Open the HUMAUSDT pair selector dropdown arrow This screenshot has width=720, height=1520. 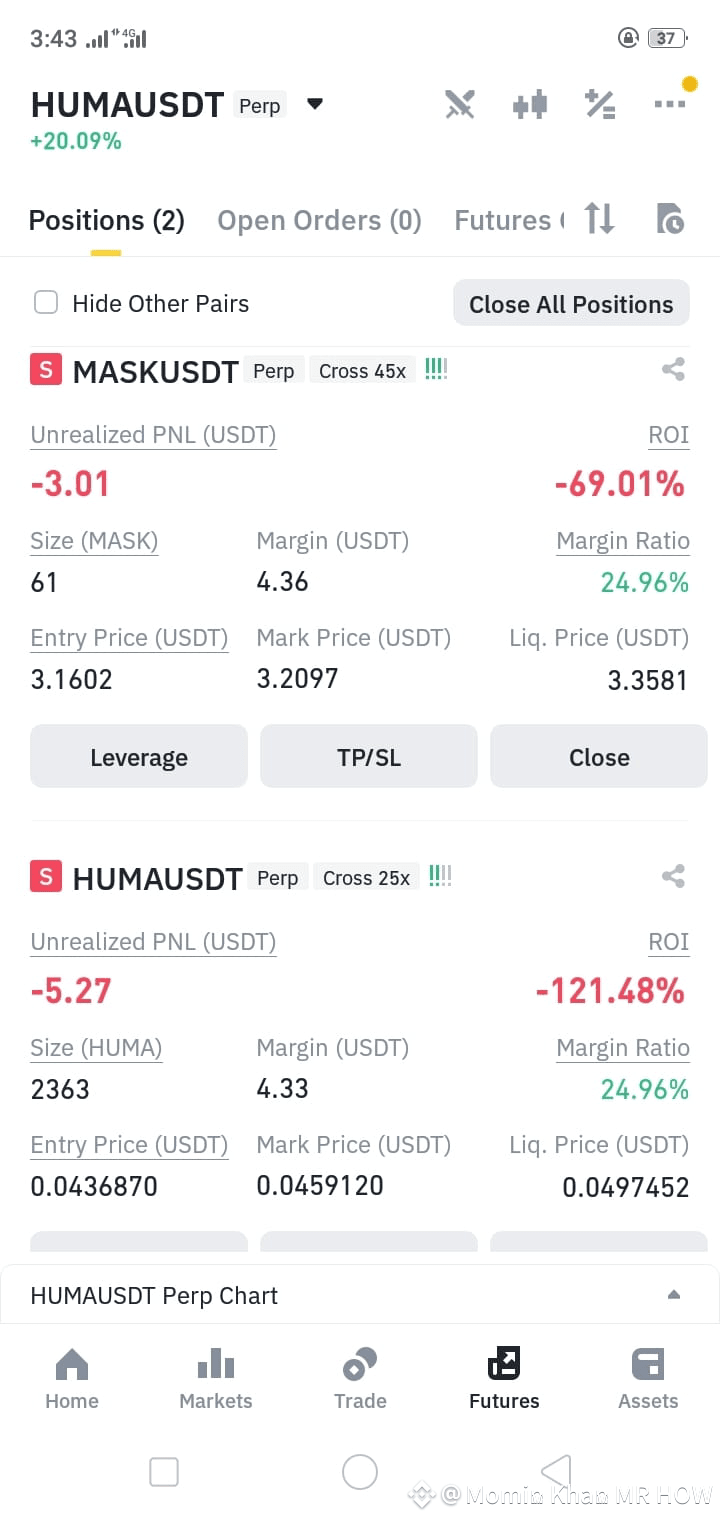click(x=314, y=104)
